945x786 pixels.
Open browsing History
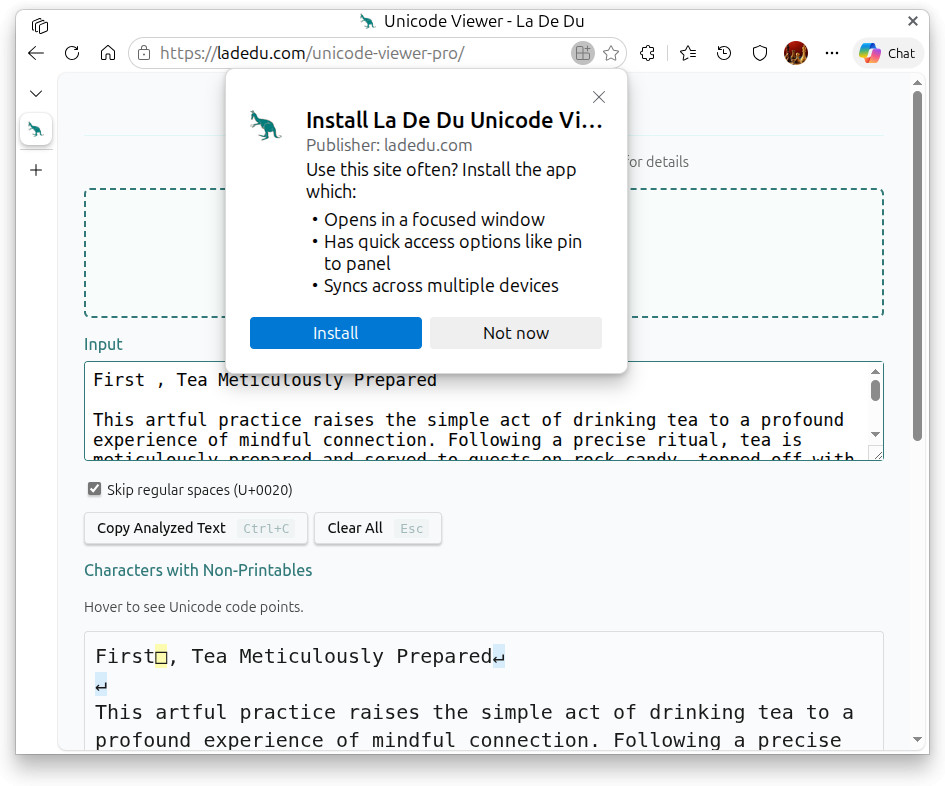(x=724, y=53)
